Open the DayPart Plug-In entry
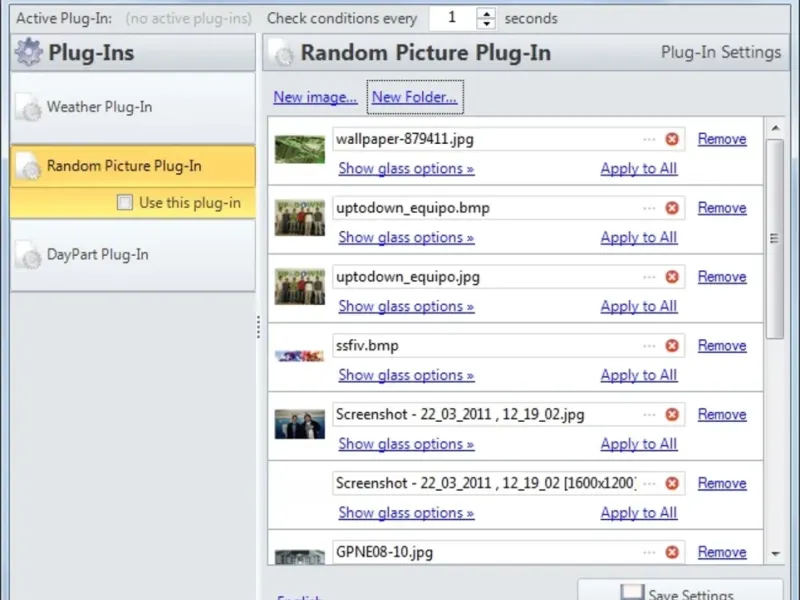800x600 pixels. pos(133,255)
